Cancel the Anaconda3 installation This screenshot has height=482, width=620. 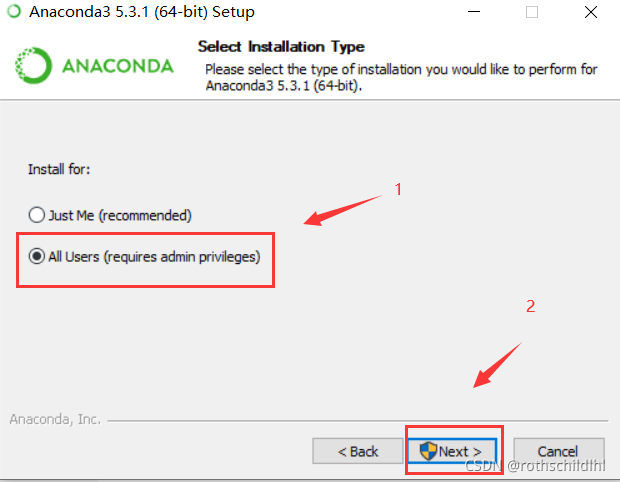(x=559, y=451)
